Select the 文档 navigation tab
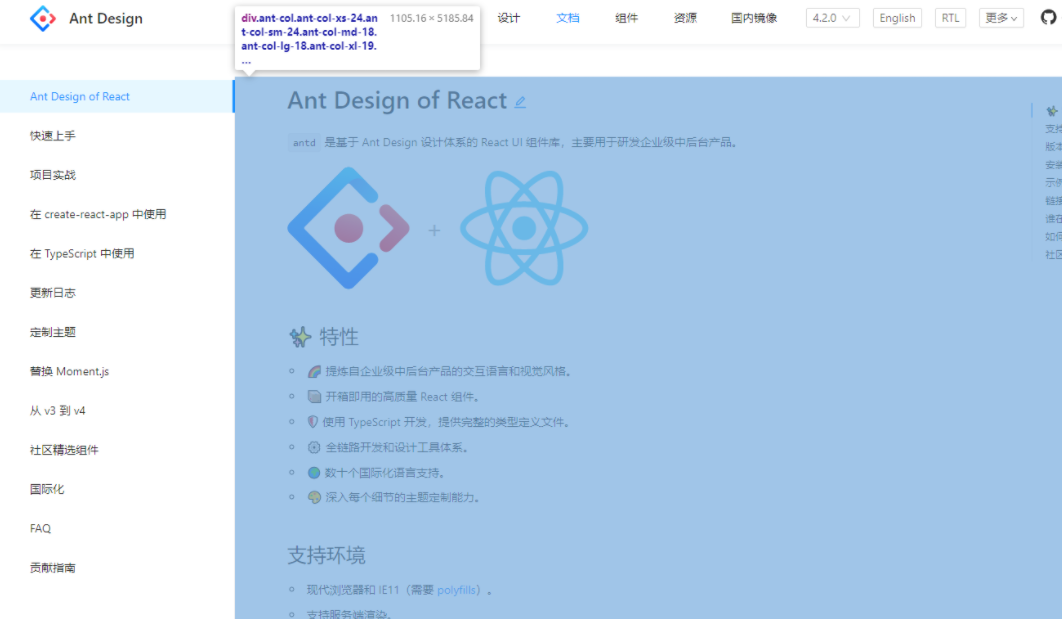 pyautogui.click(x=568, y=18)
